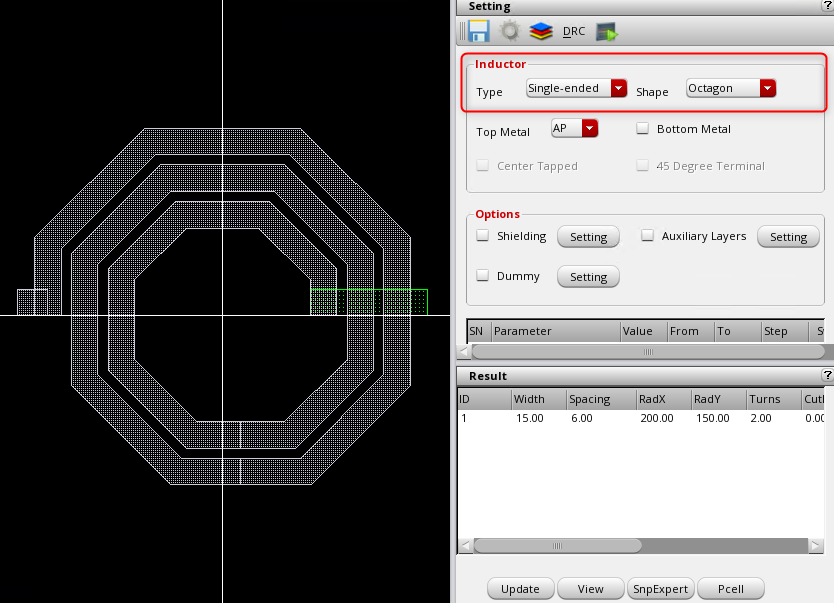Image resolution: width=834 pixels, height=603 pixels.
Task: Click the colored layers stack icon
Action: (x=541, y=31)
